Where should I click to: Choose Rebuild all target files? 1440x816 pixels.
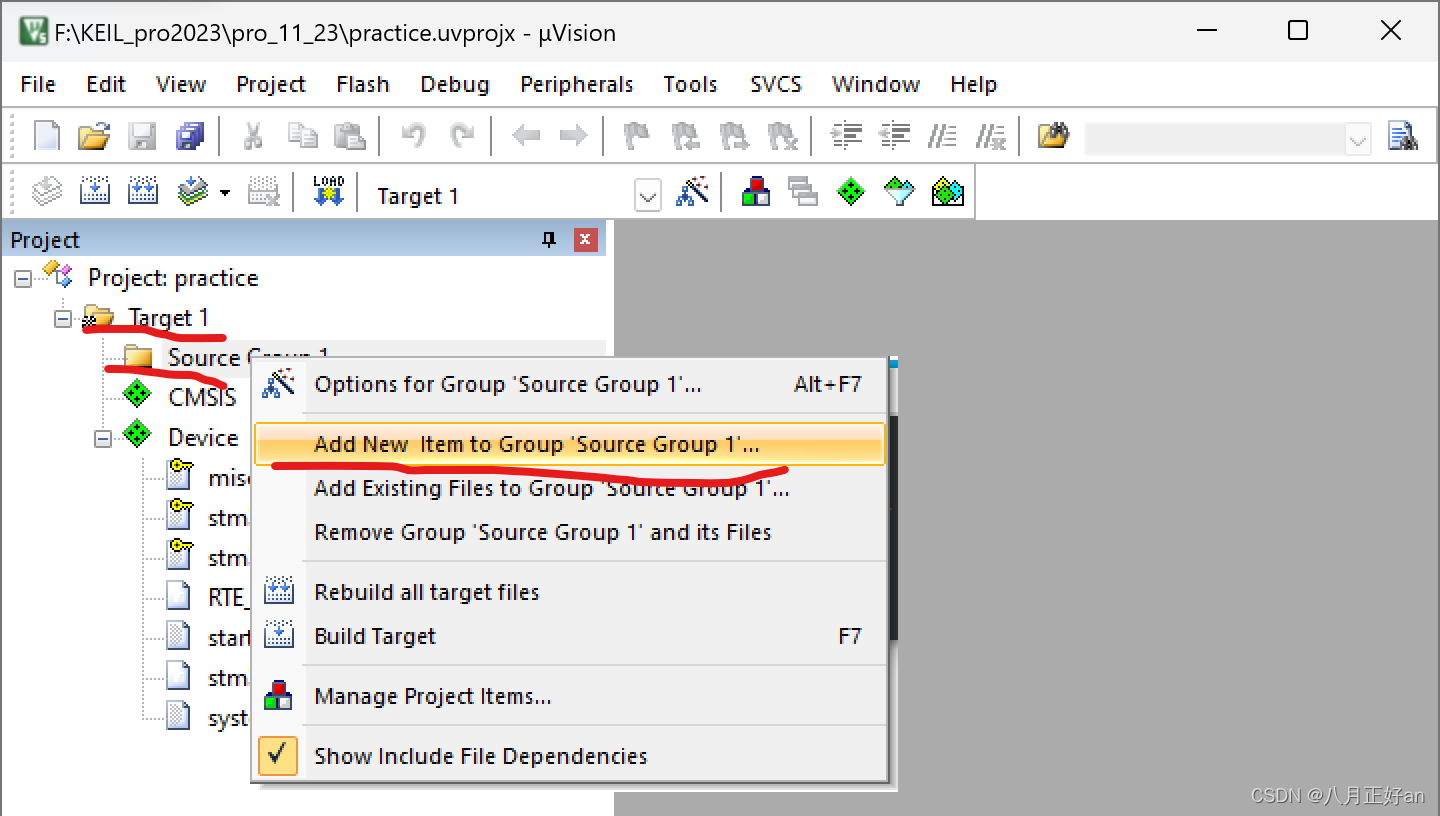point(570,592)
